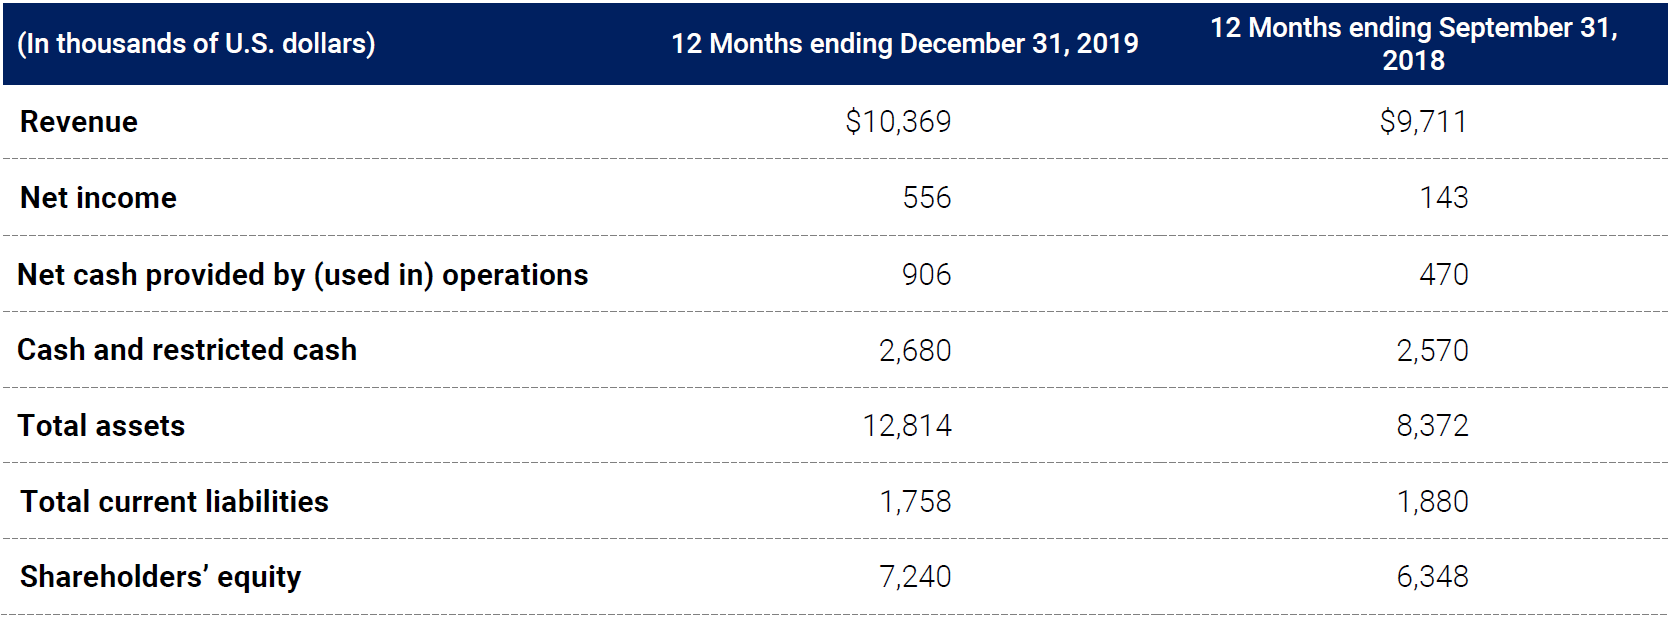Click the 2018 cash value 2,570

tap(1432, 351)
